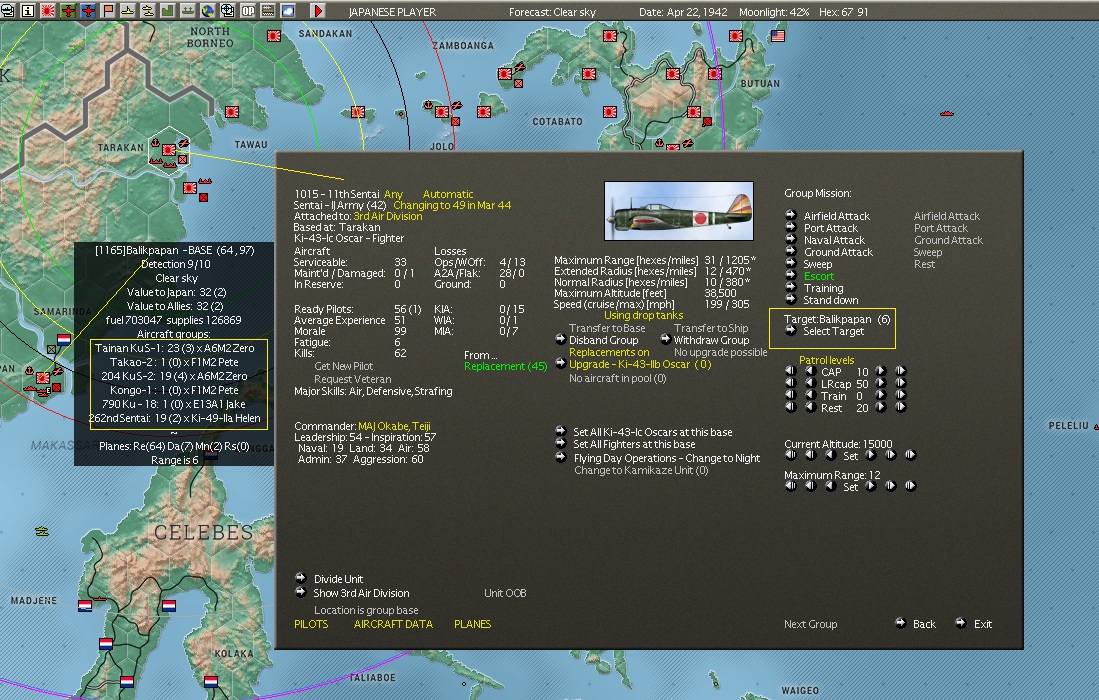The width and height of the screenshot is (1099, 700).
Task: Increase CAP level by single right arrow
Action: (x=881, y=371)
